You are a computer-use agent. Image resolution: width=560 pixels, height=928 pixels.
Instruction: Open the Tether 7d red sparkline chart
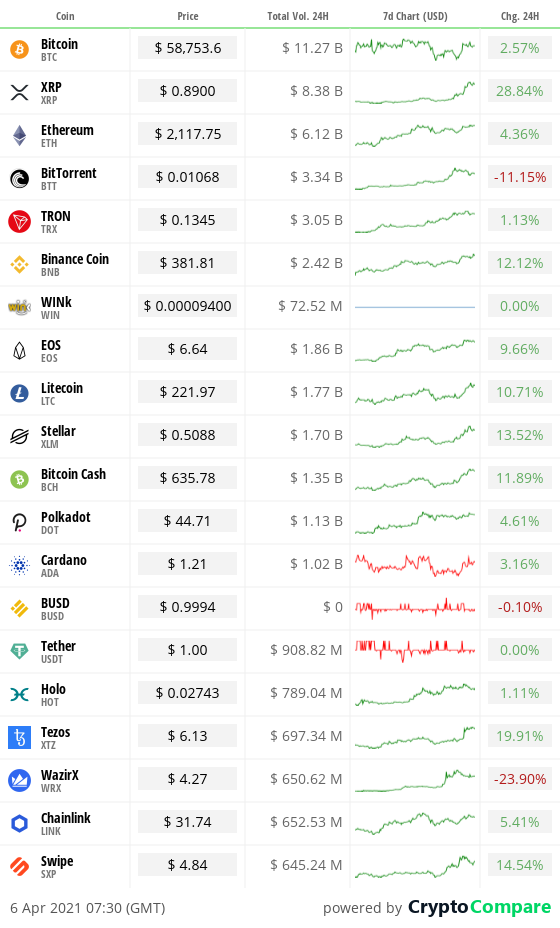tap(415, 650)
